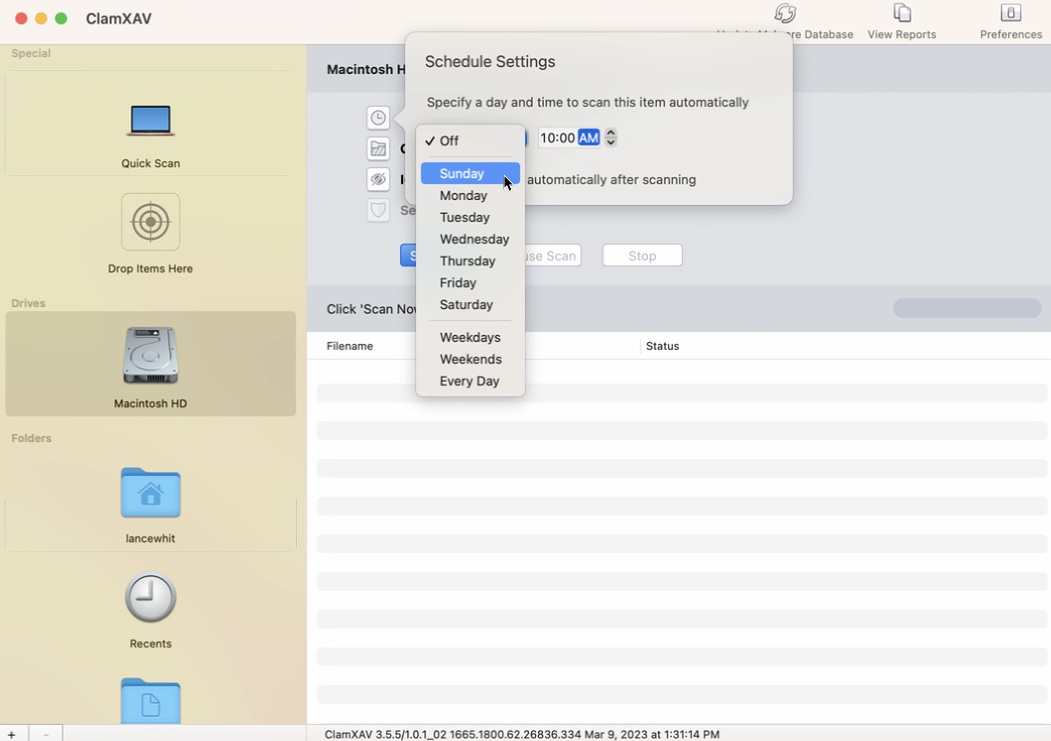Open the lancewhit home folder icon
Image resolution: width=1051 pixels, height=741 pixels.
(x=151, y=493)
